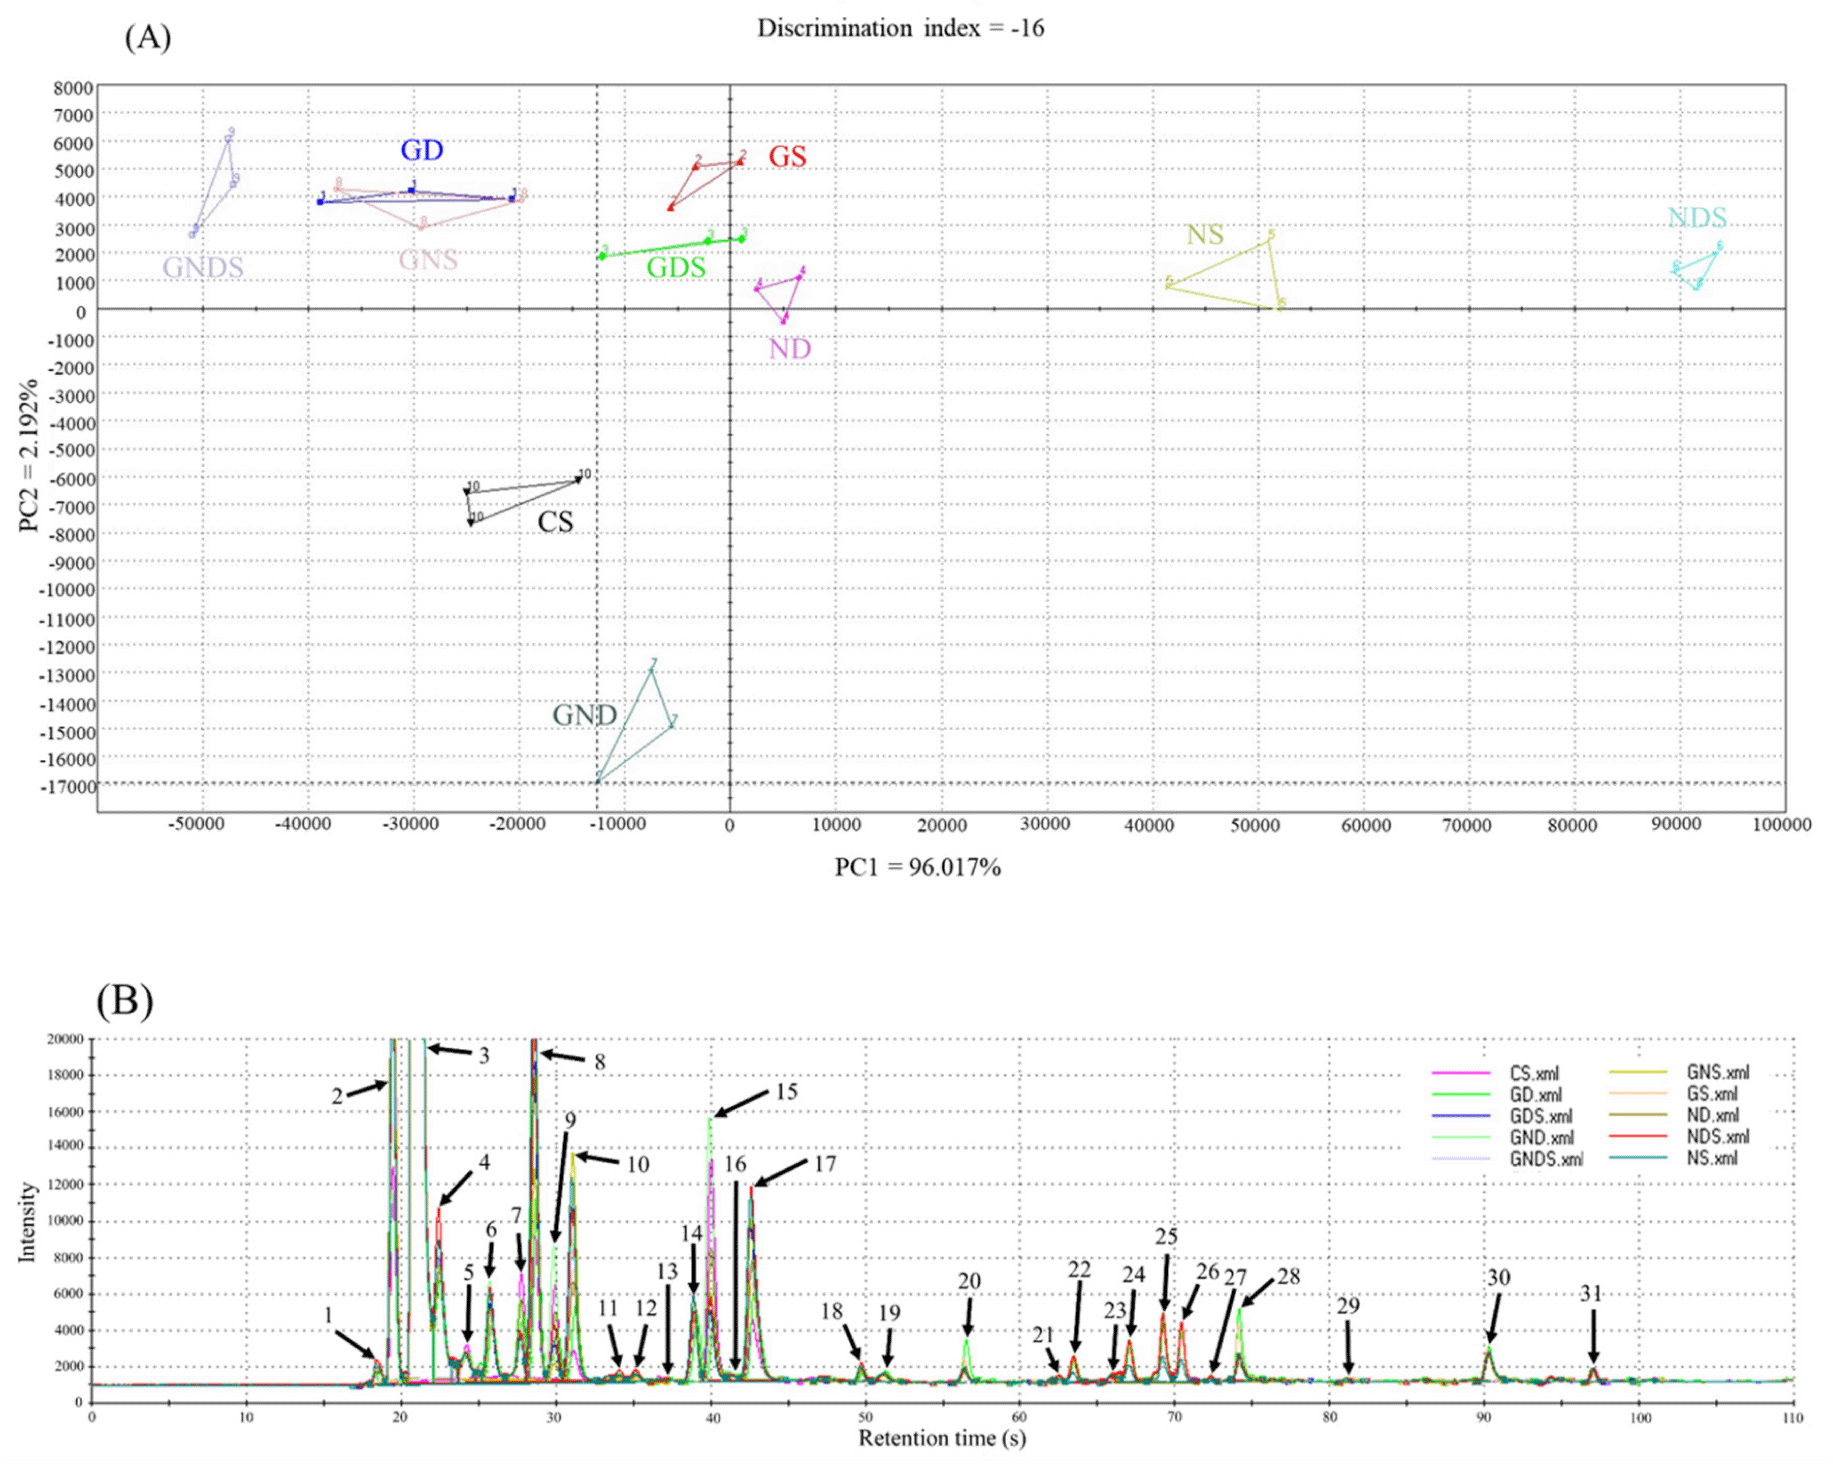
Task: Select the pink GNS cluster label
Action: click(428, 260)
